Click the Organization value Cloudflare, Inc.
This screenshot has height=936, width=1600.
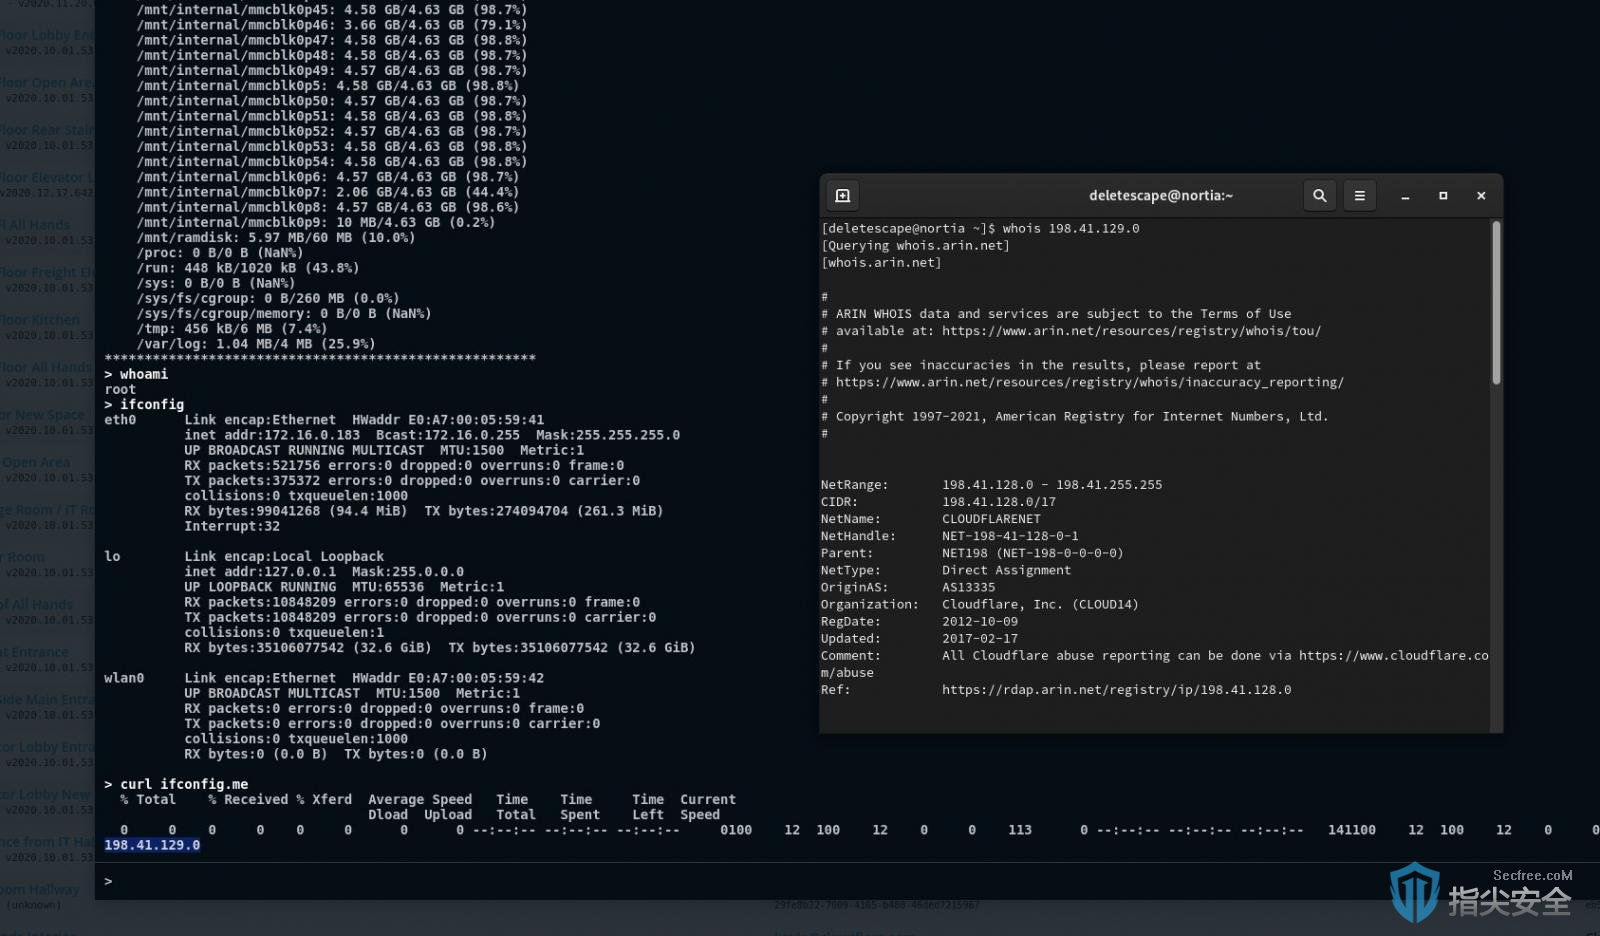1040,604
